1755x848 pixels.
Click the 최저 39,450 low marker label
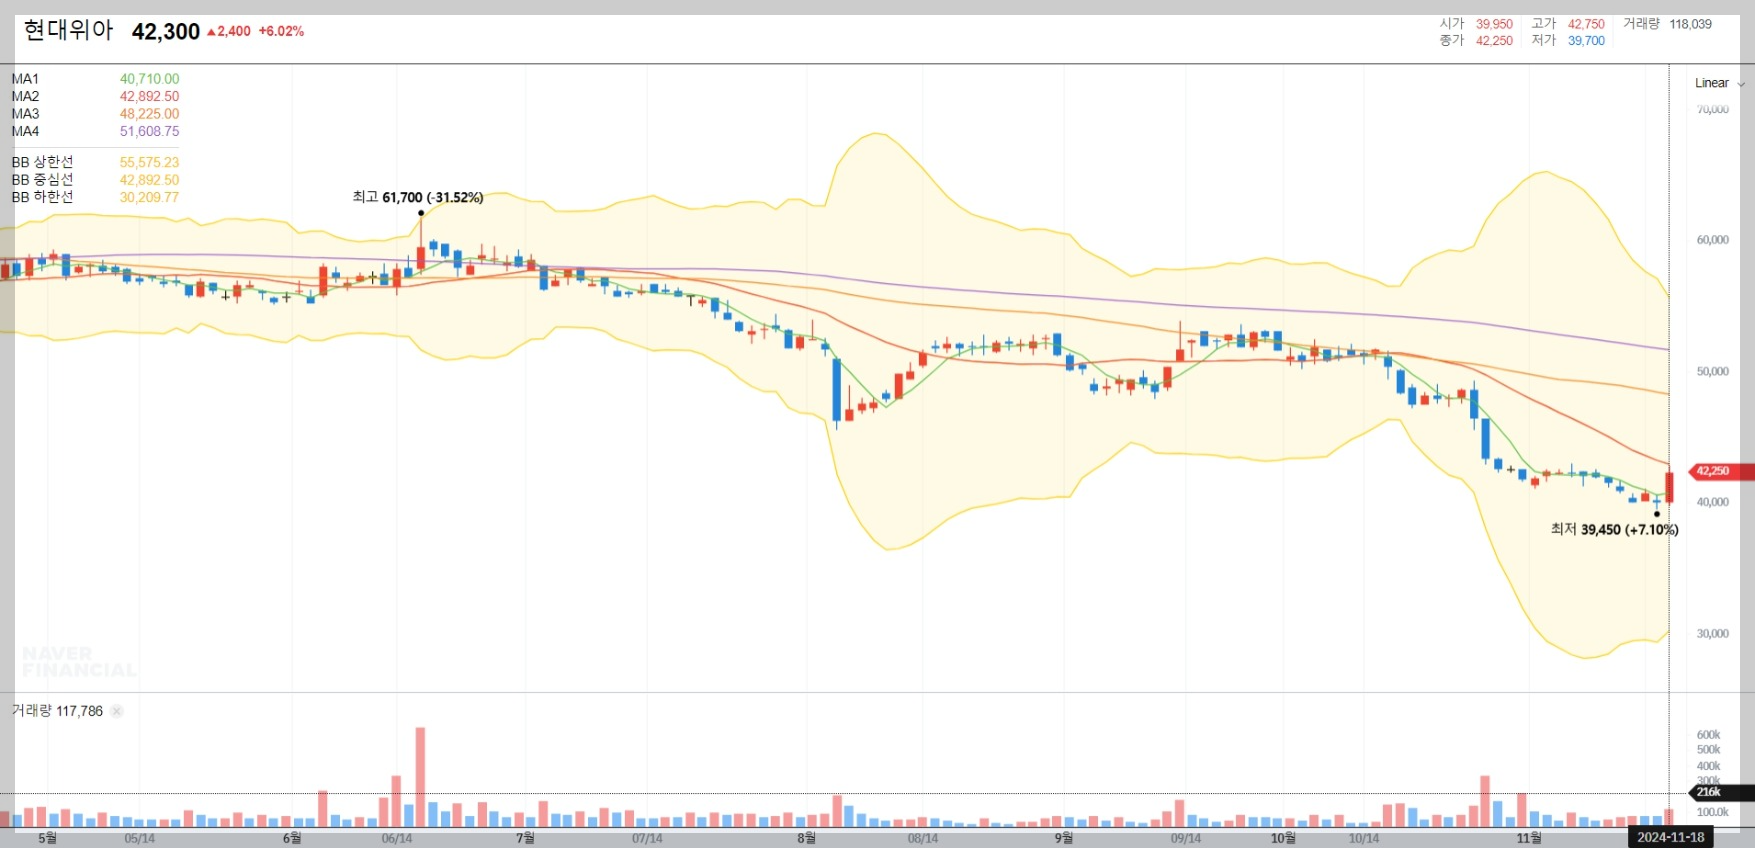(x=1614, y=529)
